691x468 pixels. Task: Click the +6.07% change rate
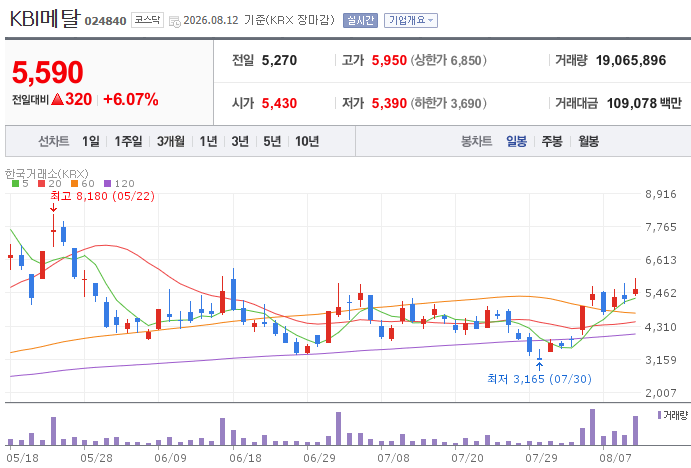pyautogui.click(x=130, y=100)
